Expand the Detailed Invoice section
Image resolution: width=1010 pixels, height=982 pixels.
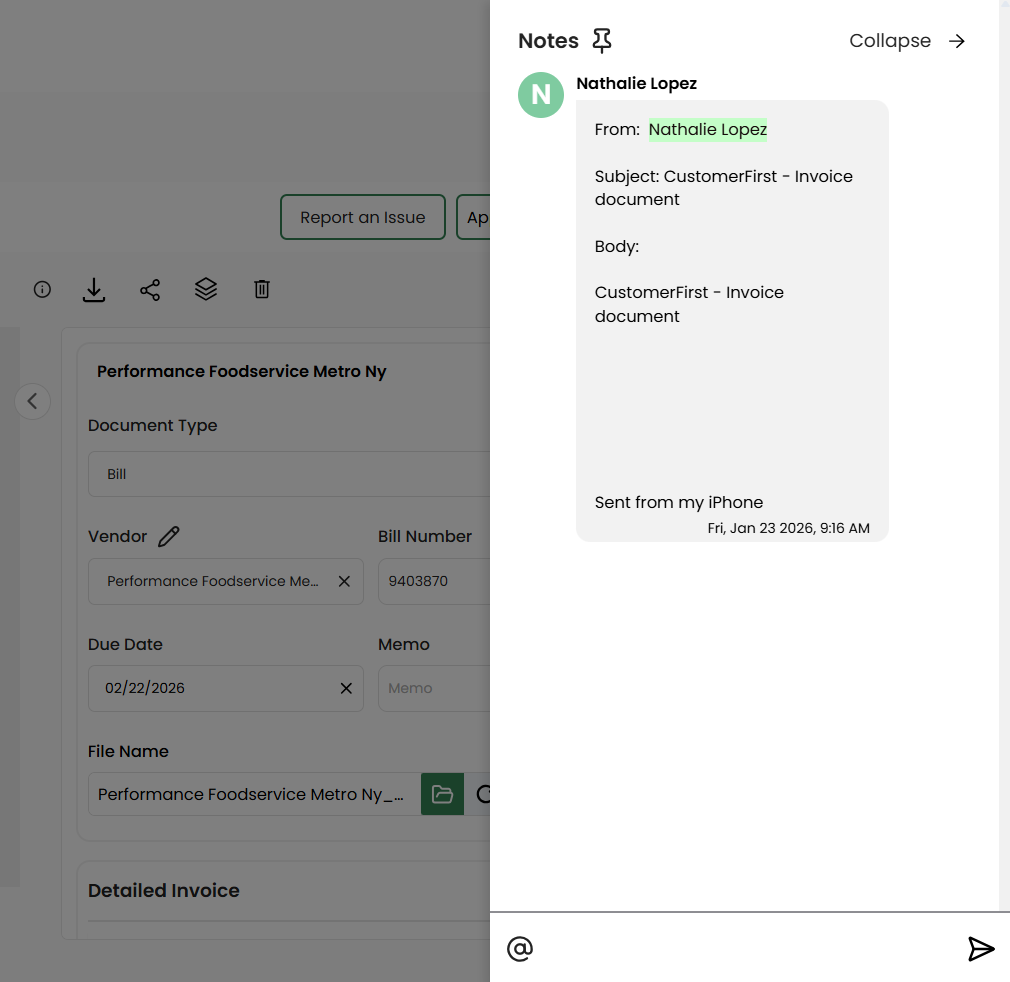pos(164,890)
